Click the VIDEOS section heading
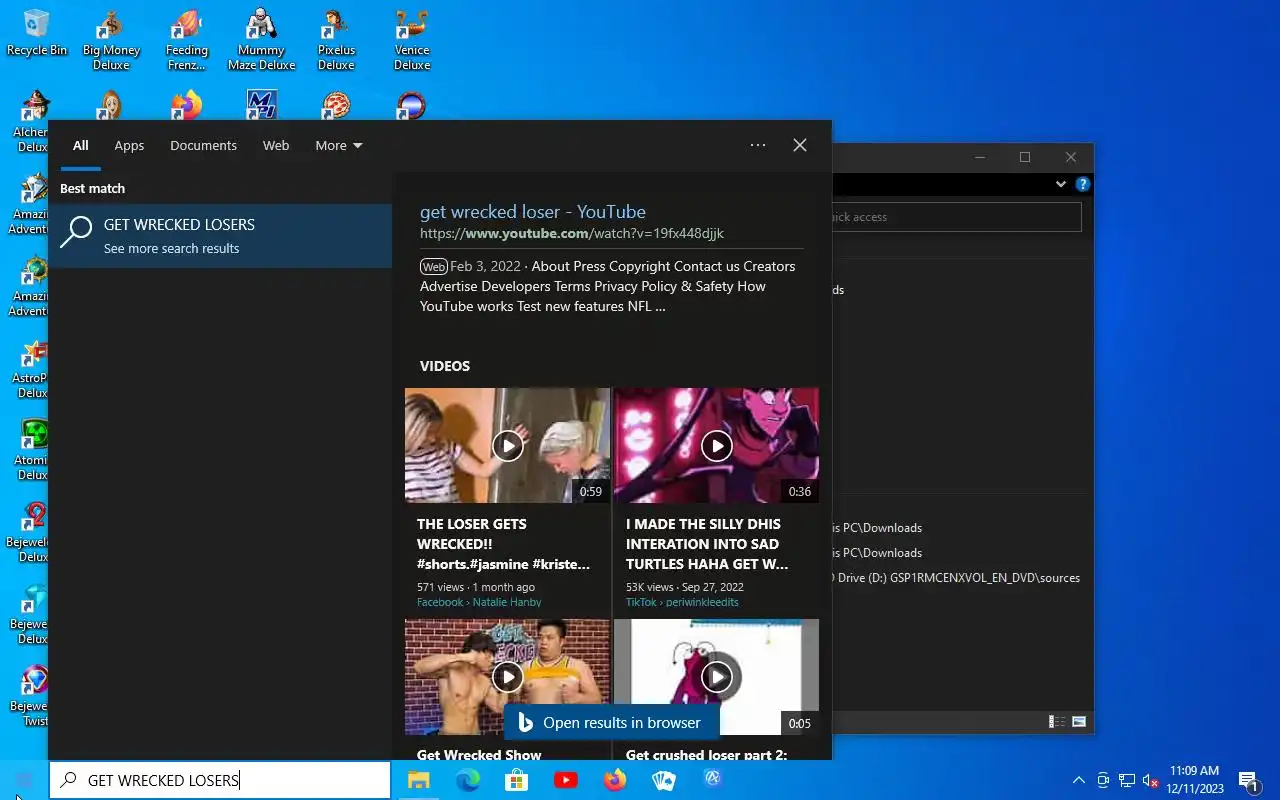 [x=445, y=366]
